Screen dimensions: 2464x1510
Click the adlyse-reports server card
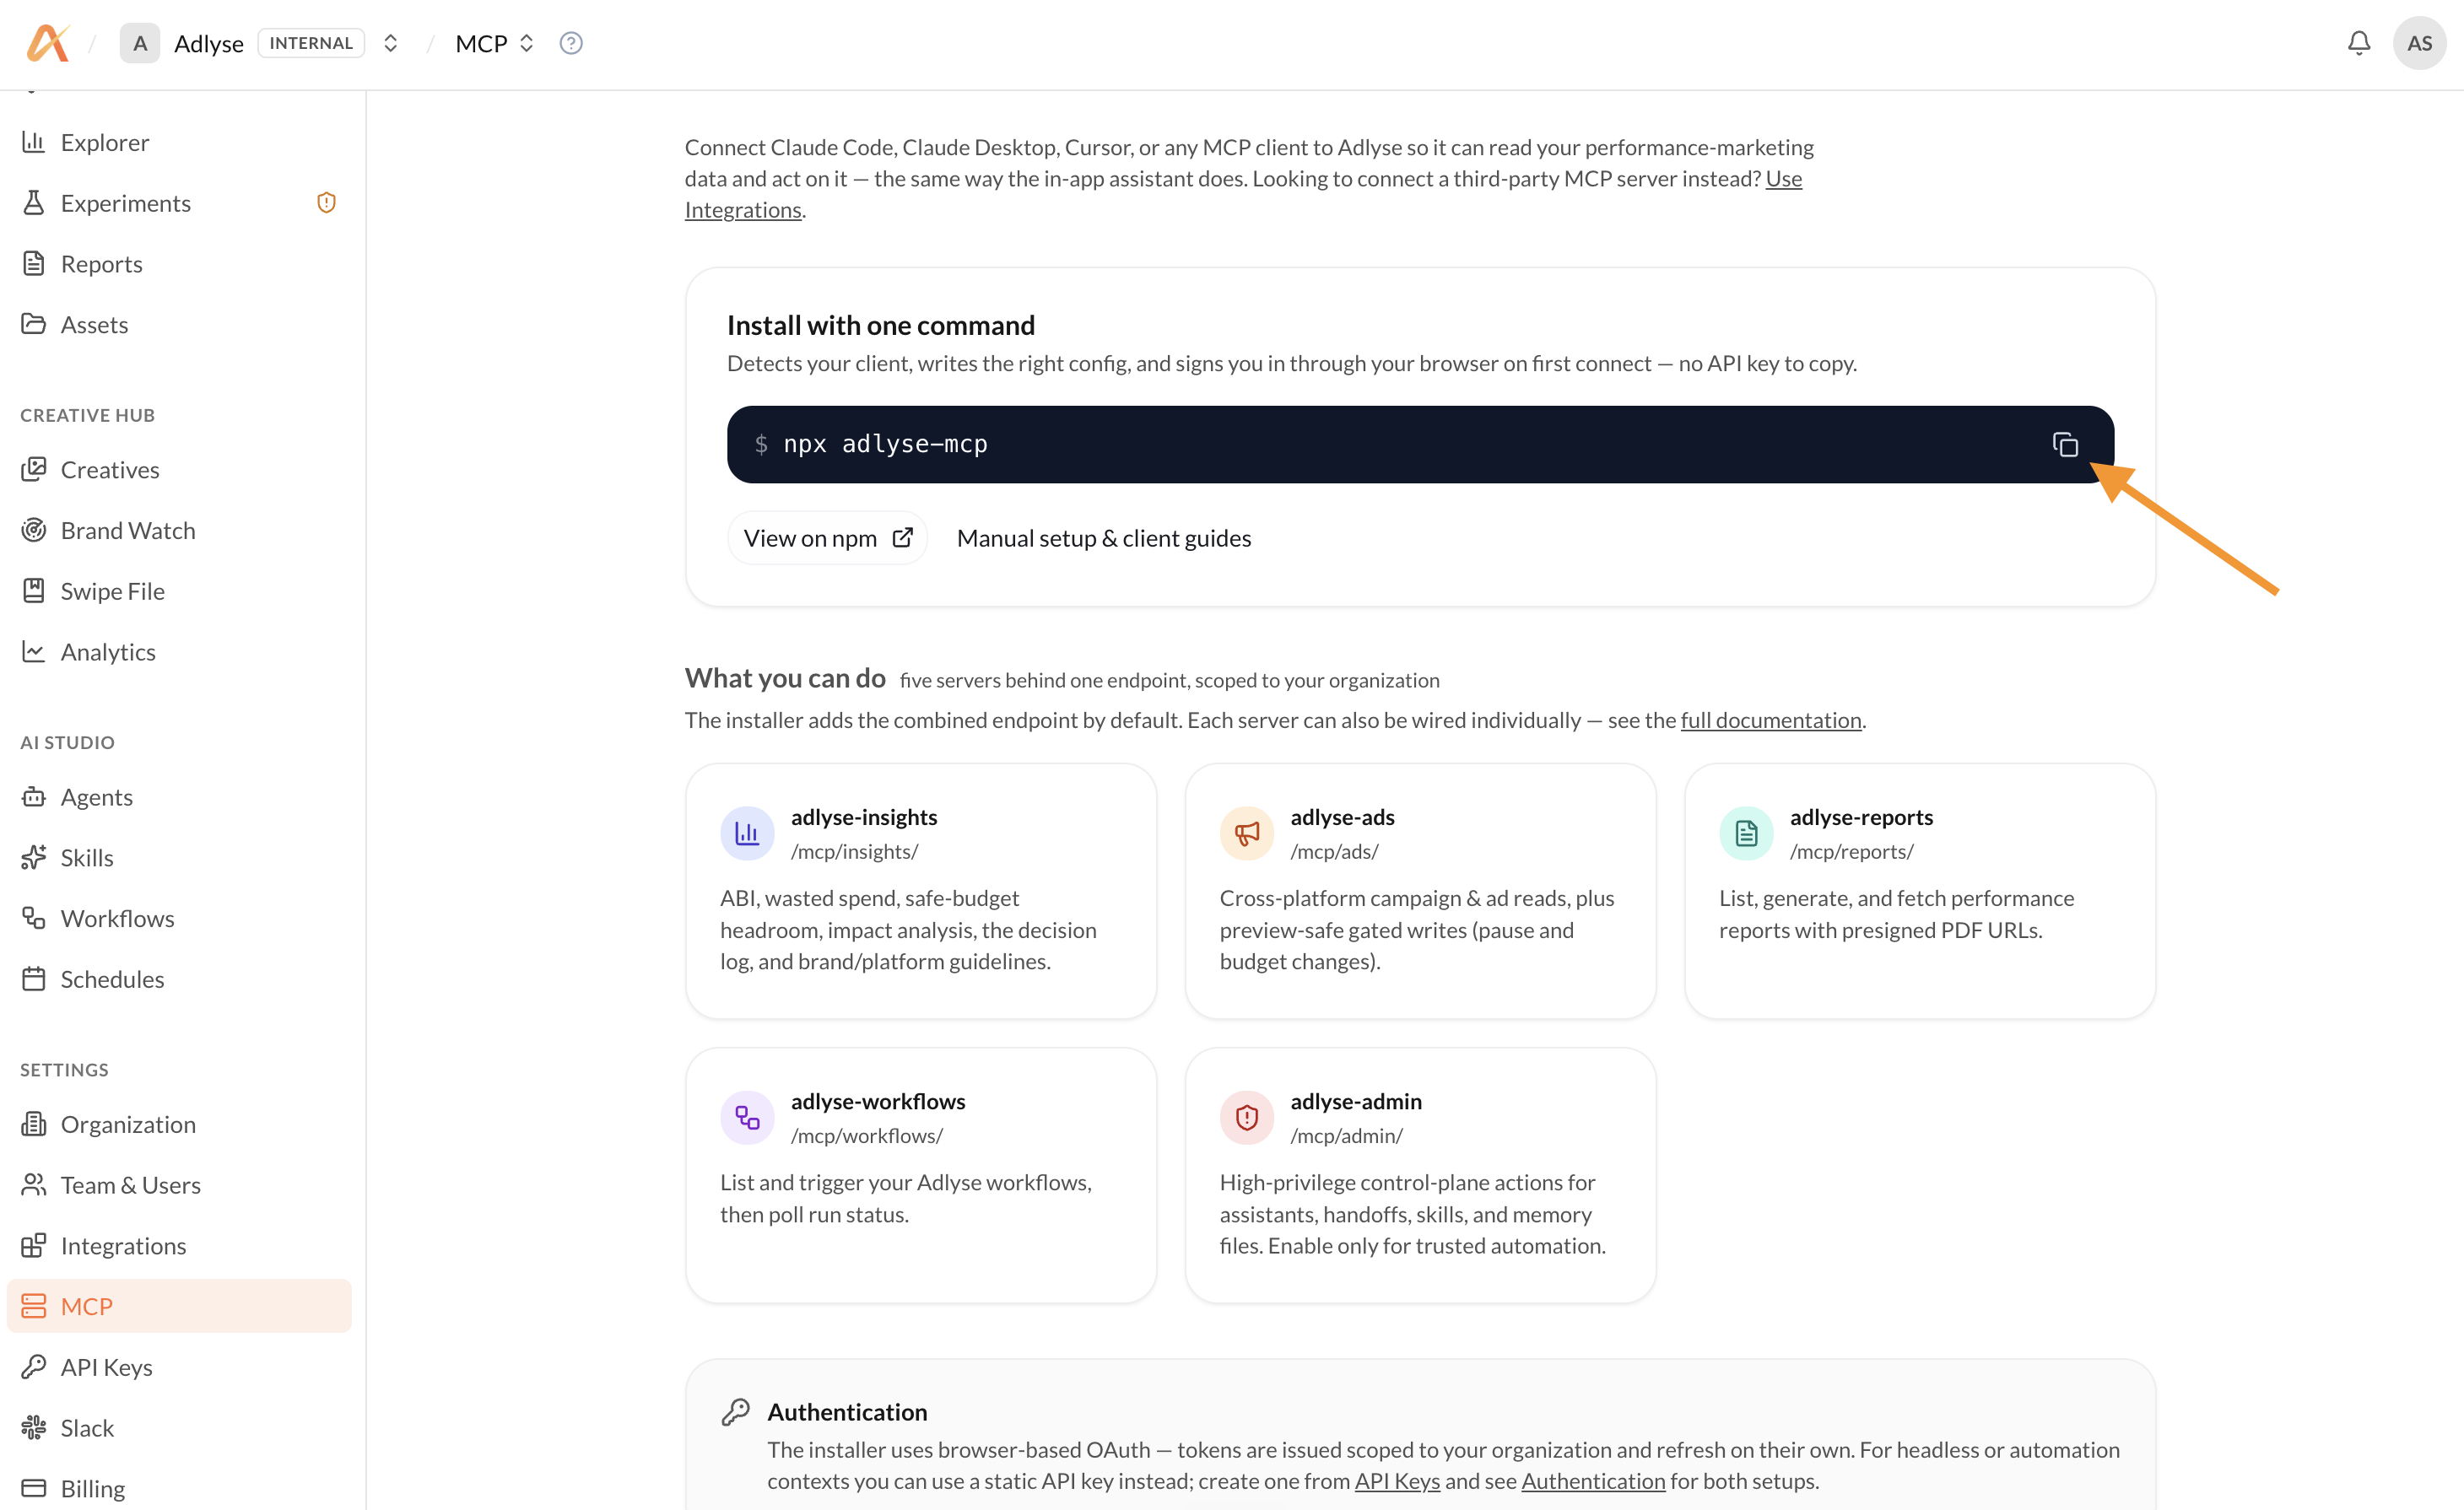[x=1920, y=891]
